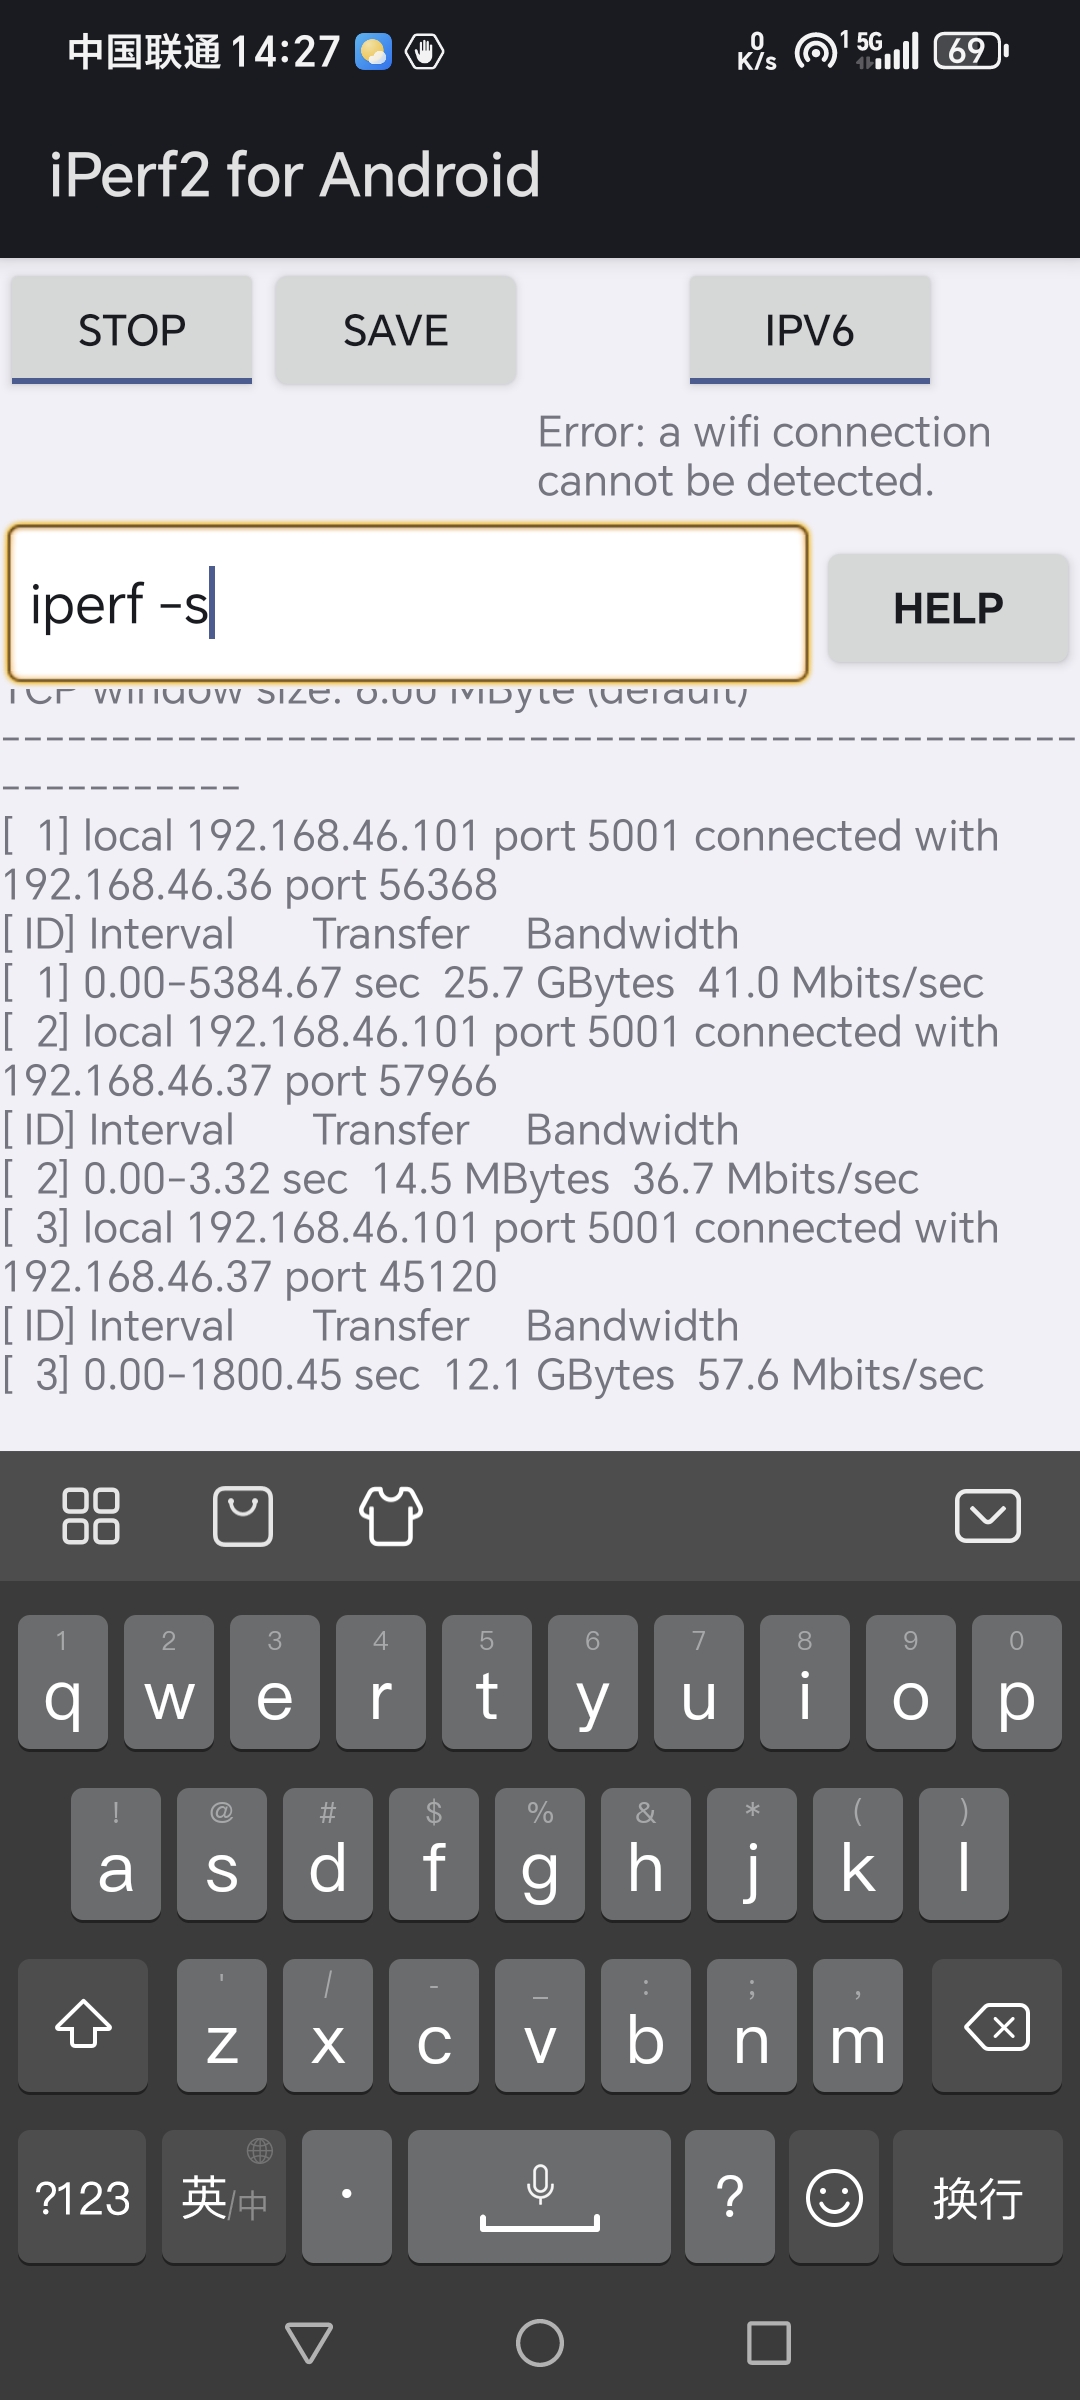Toggle the IPV6 button
Viewport: 1080px width, 2400px height.
tap(810, 330)
